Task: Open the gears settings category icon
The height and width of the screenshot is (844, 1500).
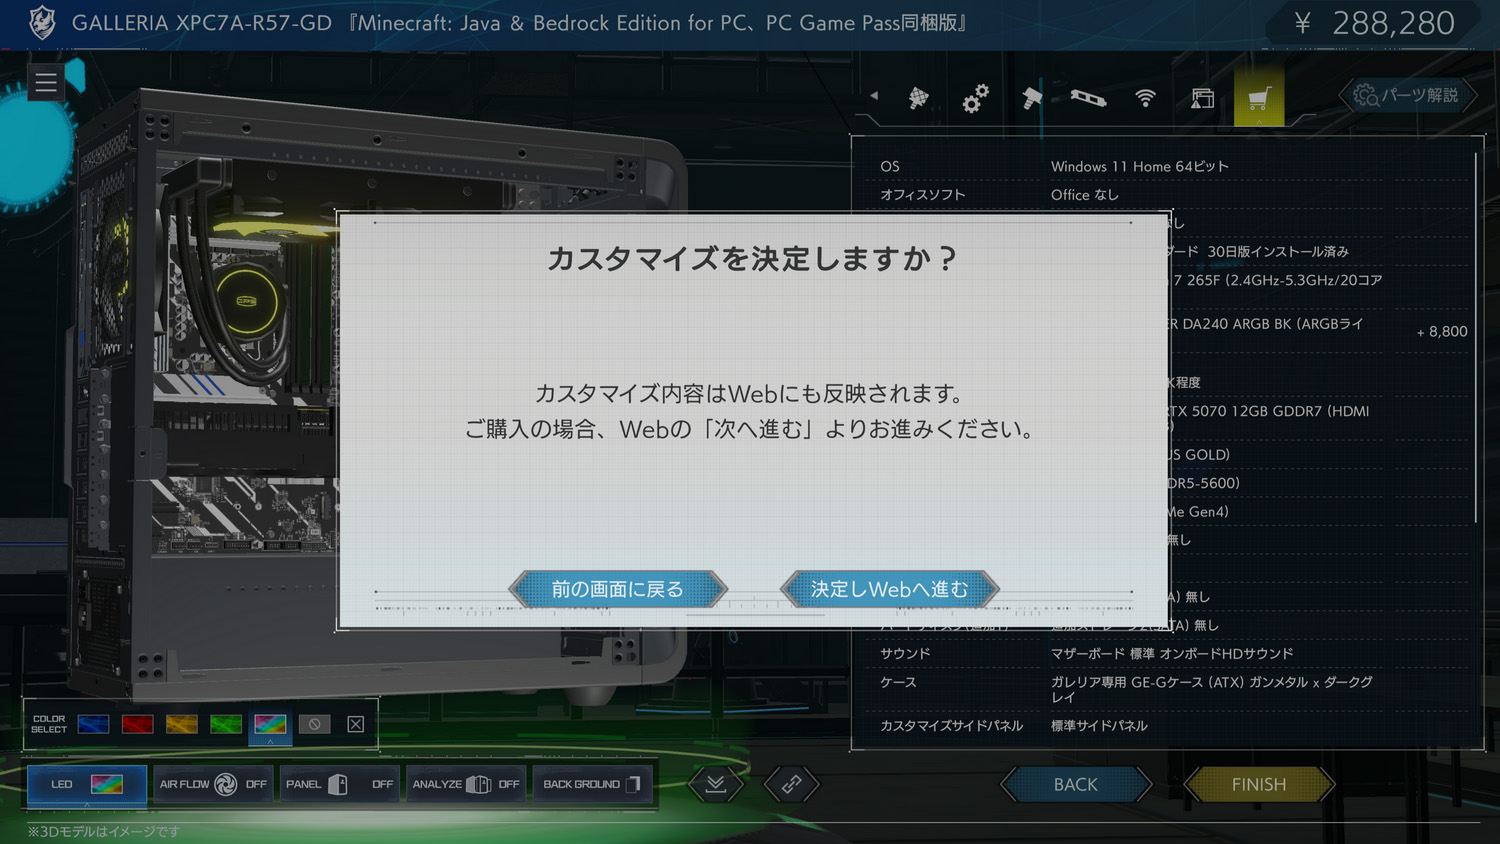Action: [x=975, y=98]
